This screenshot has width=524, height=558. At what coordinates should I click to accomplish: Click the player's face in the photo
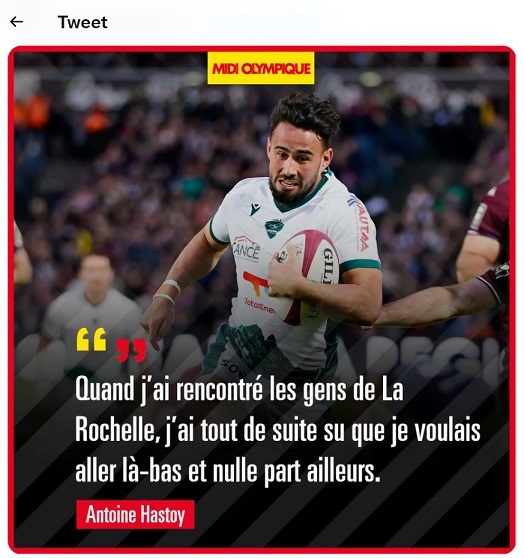click(295, 167)
